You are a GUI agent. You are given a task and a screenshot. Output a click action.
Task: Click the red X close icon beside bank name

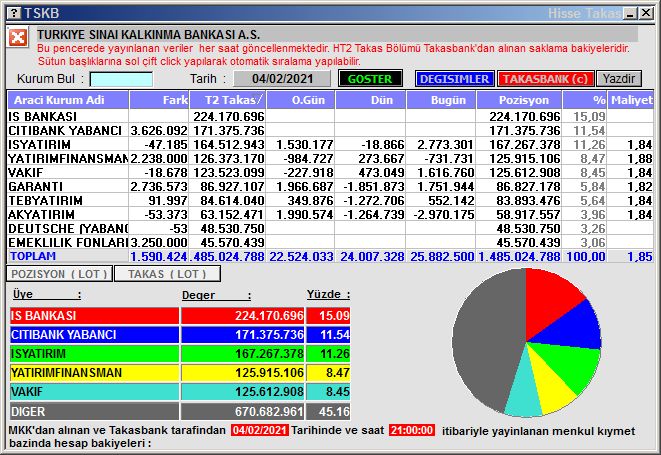click(x=18, y=38)
